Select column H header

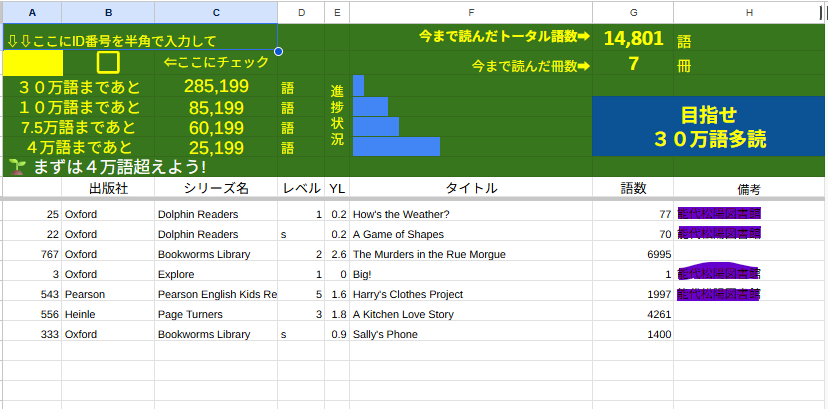750,12
